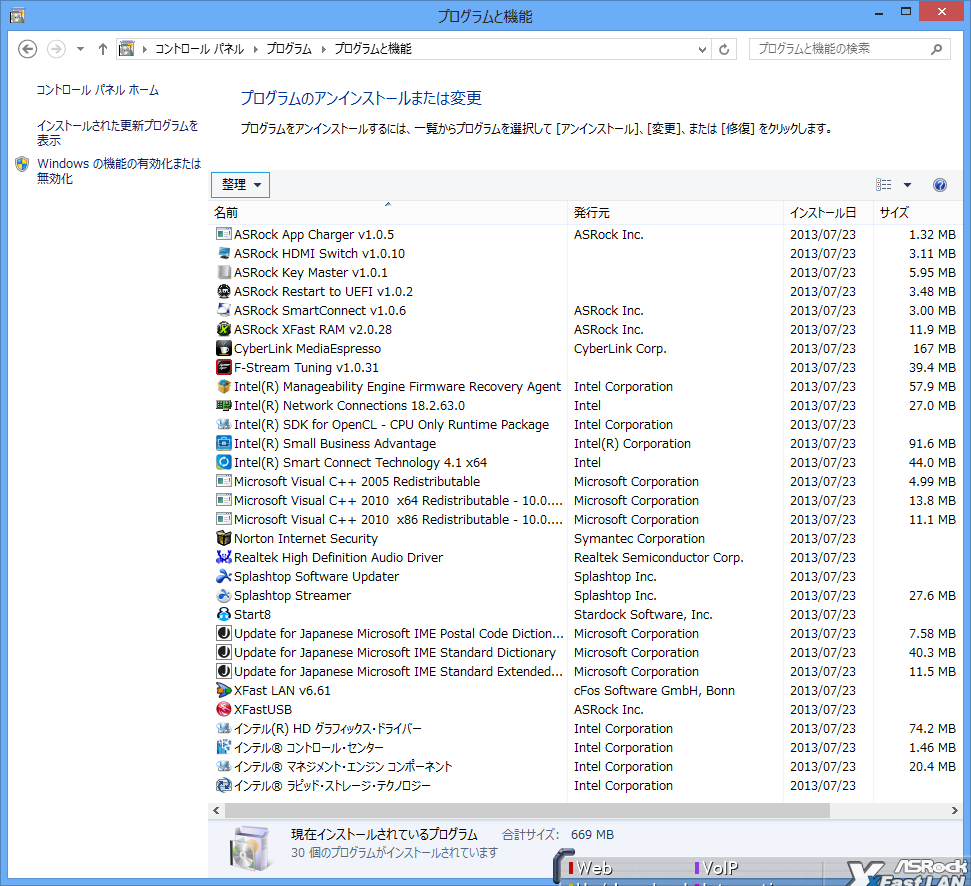The height and width of the screenshot is (886, 971).
Task: Click the Realtek High Definition Audio Driver icon
Action: 224,557
